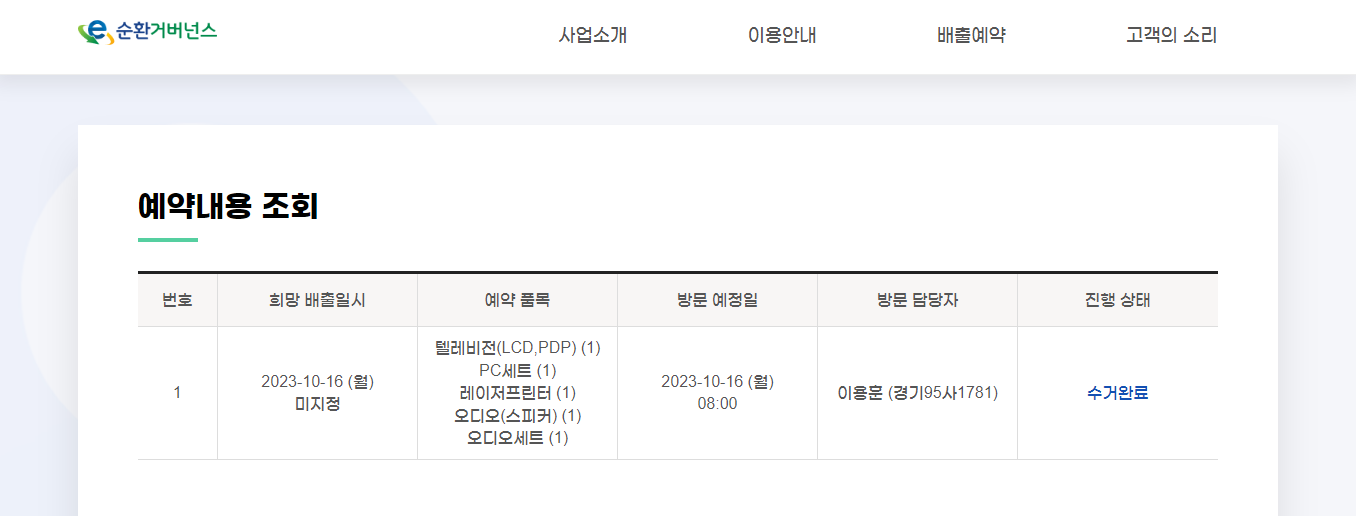Viewport: 1356px width, 516px height.
Task: Click the 텔레비전(LCD,PDP) item entry
Action: click(x=517, y=348)
